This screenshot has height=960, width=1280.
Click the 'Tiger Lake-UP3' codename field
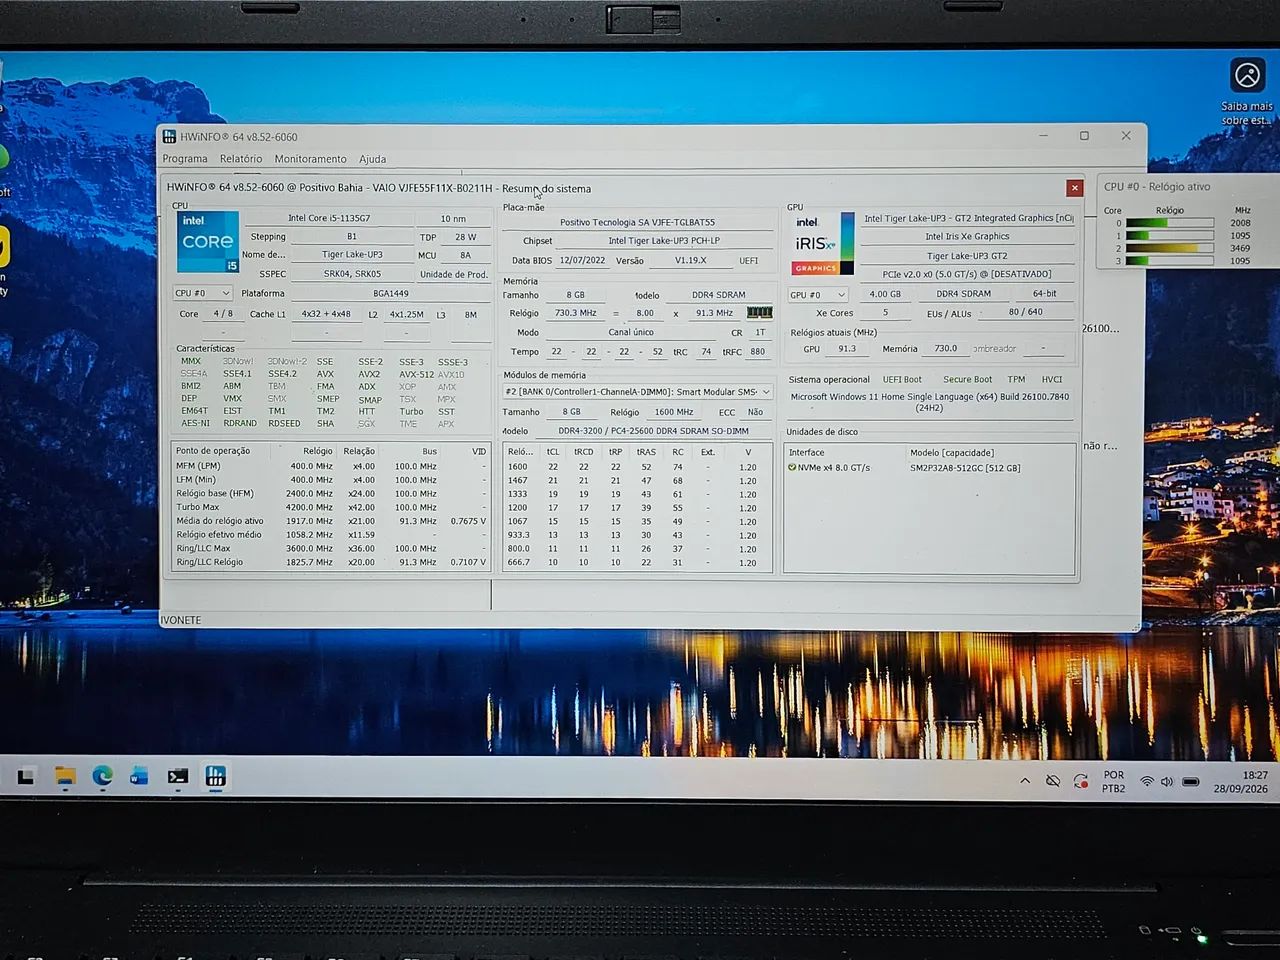pos(352,255)
